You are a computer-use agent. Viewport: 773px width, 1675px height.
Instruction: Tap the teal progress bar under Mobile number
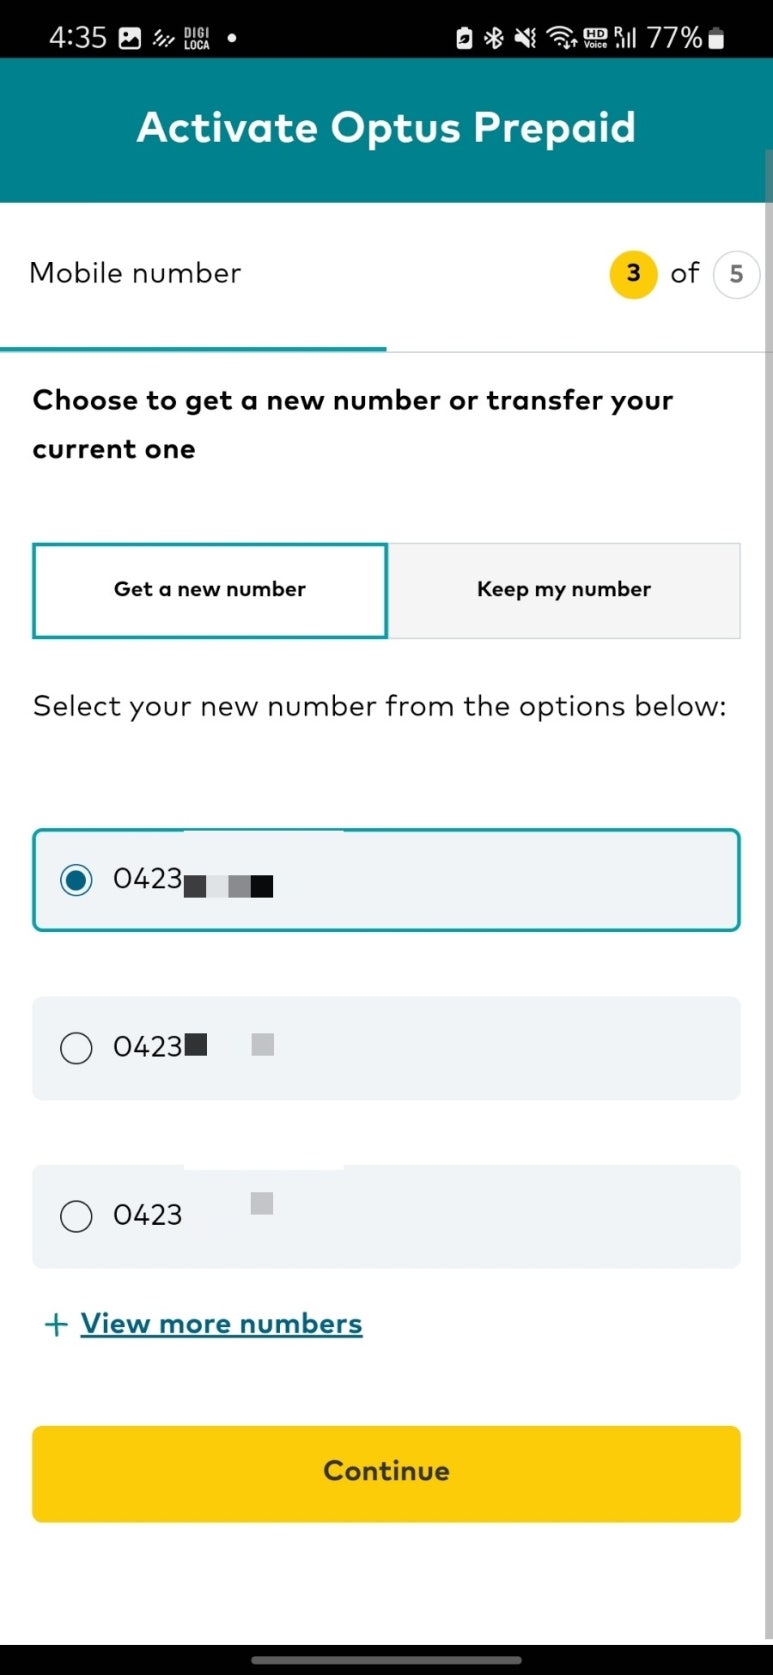pyautogui.click(x=193, y=349)
